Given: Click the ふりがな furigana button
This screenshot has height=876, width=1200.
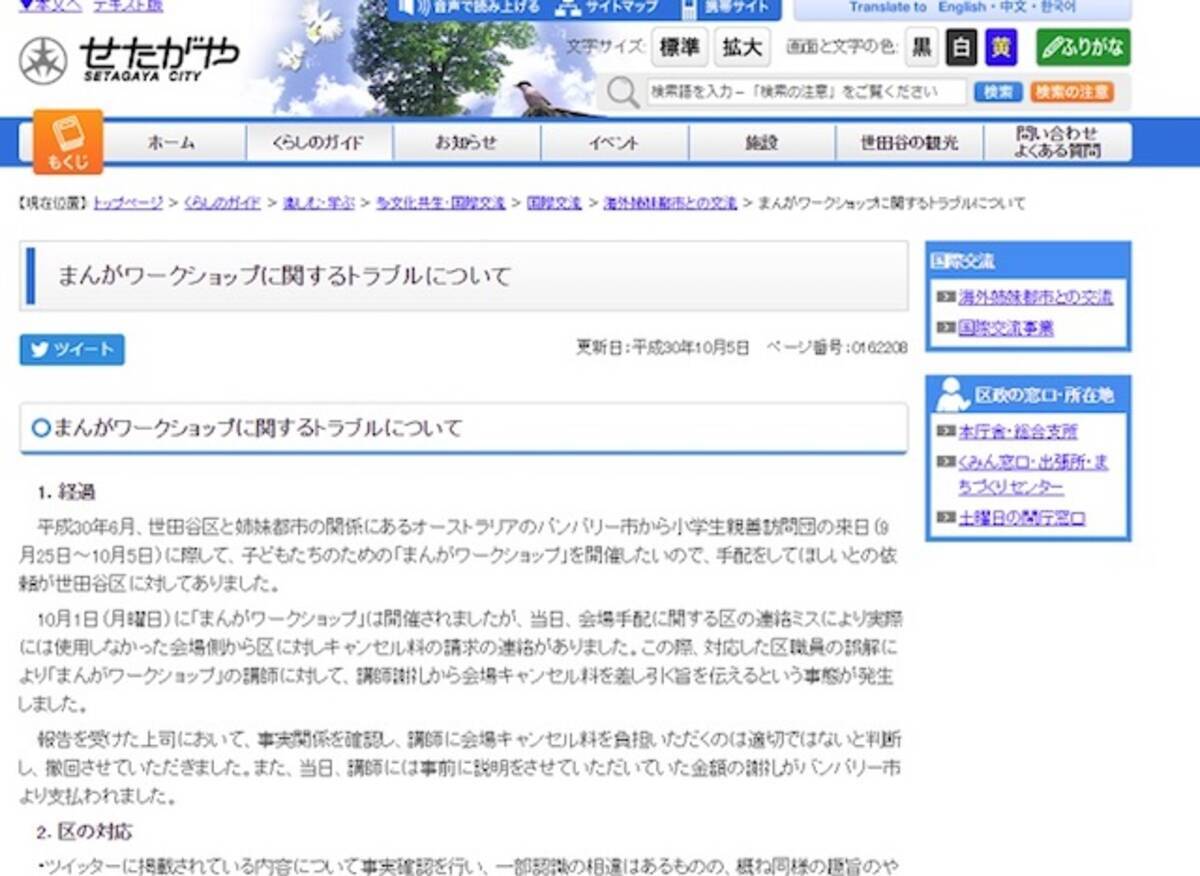Looking at the screenshot, I should coord(1084,47).
